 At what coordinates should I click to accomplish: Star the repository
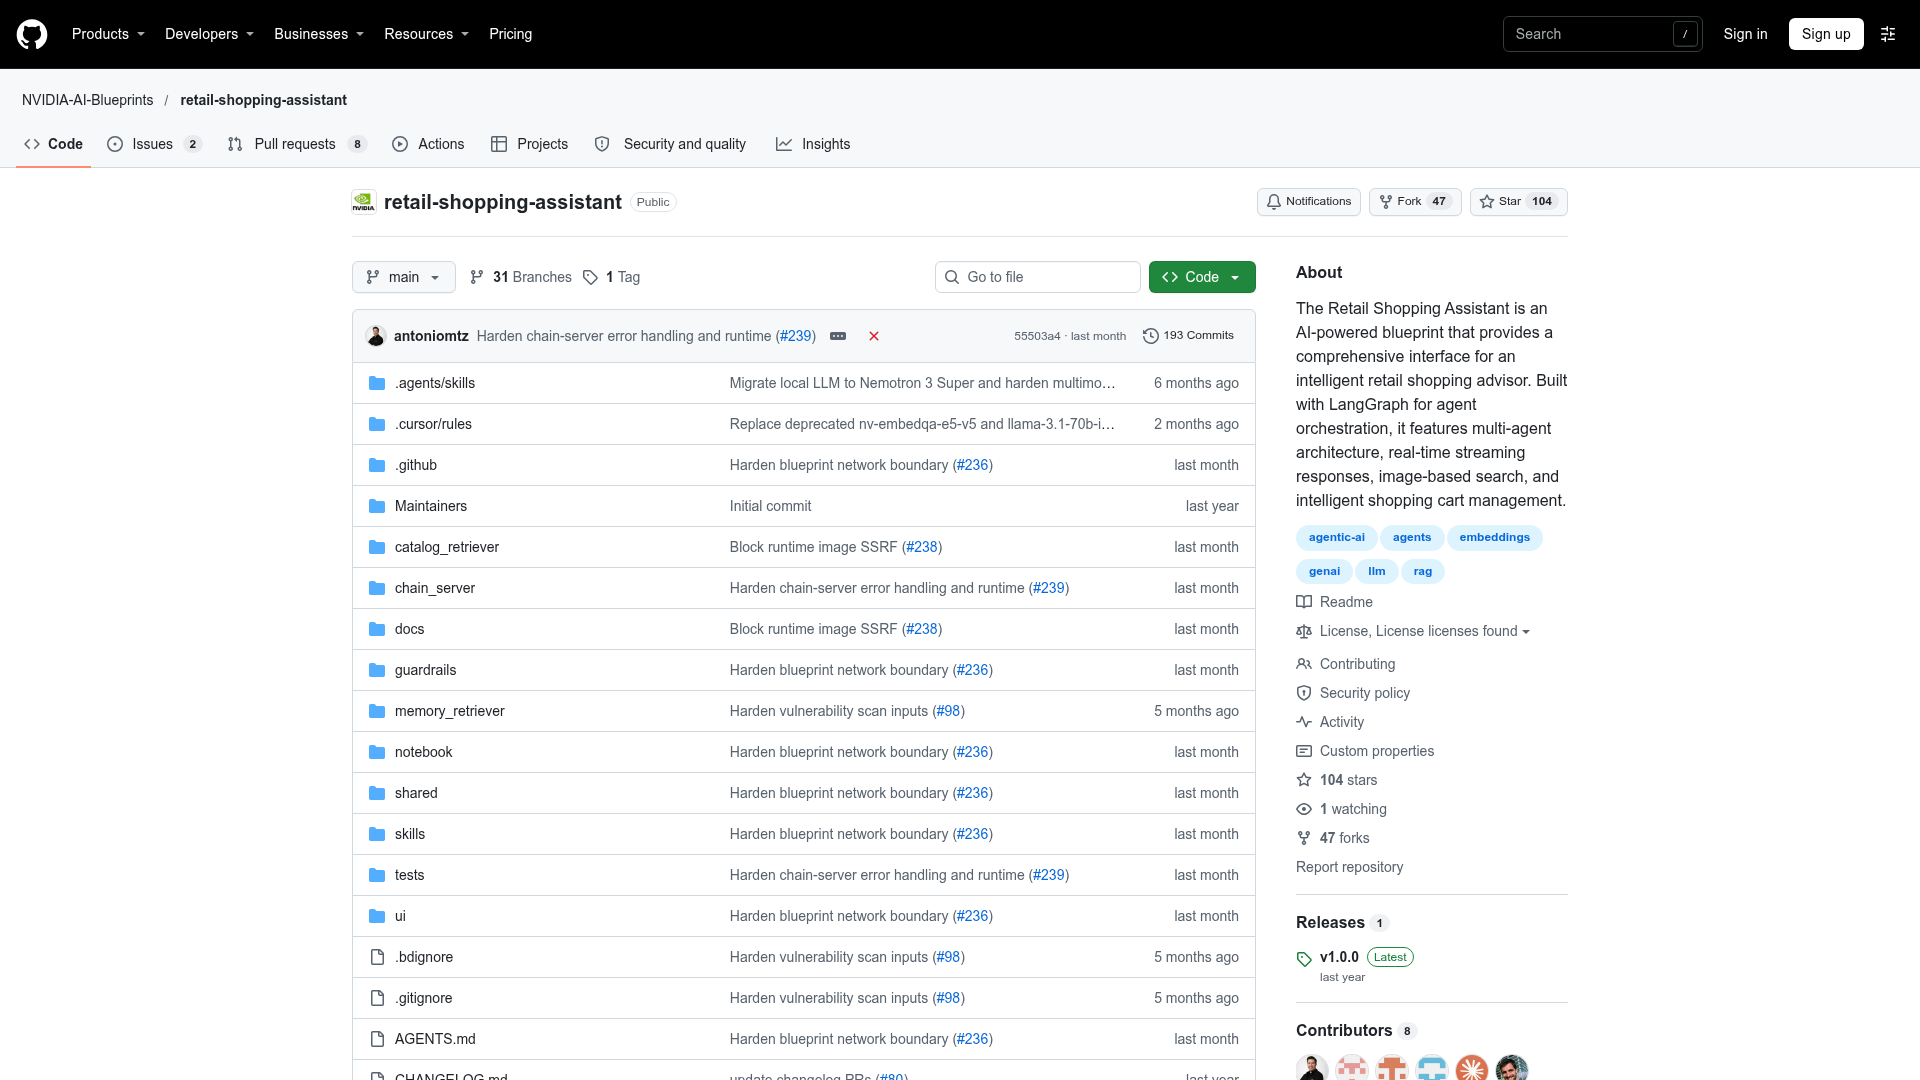(x=1518, y=202)
